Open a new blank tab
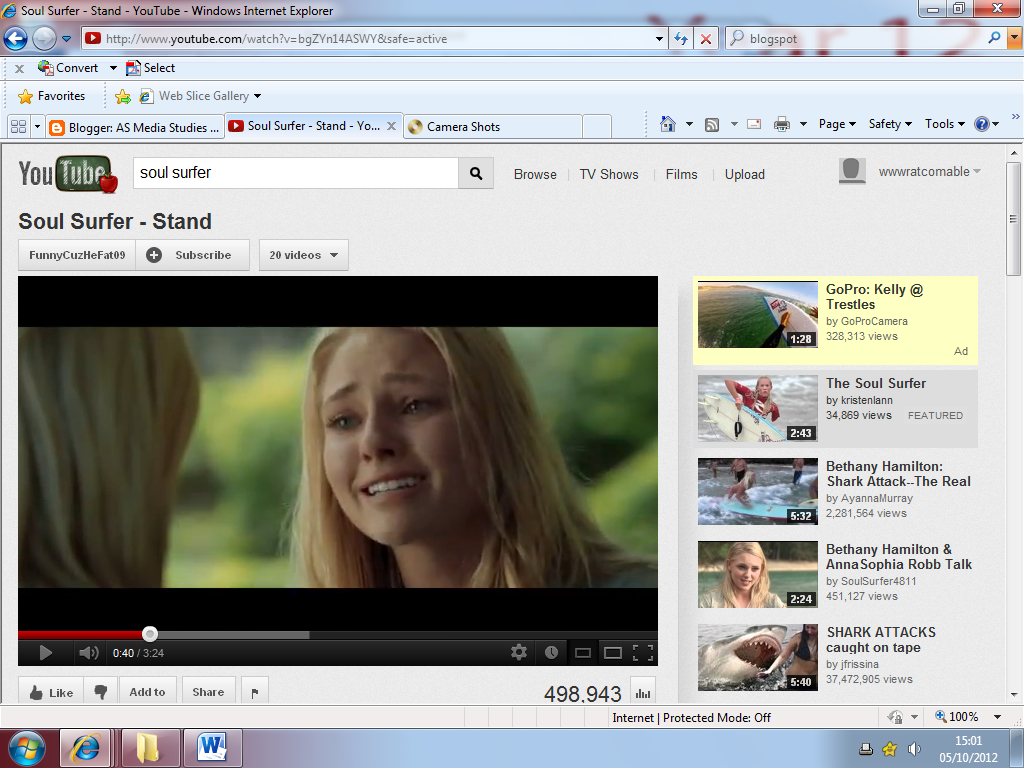Screen dimensions: 1024x768 [x=596, y=127]
